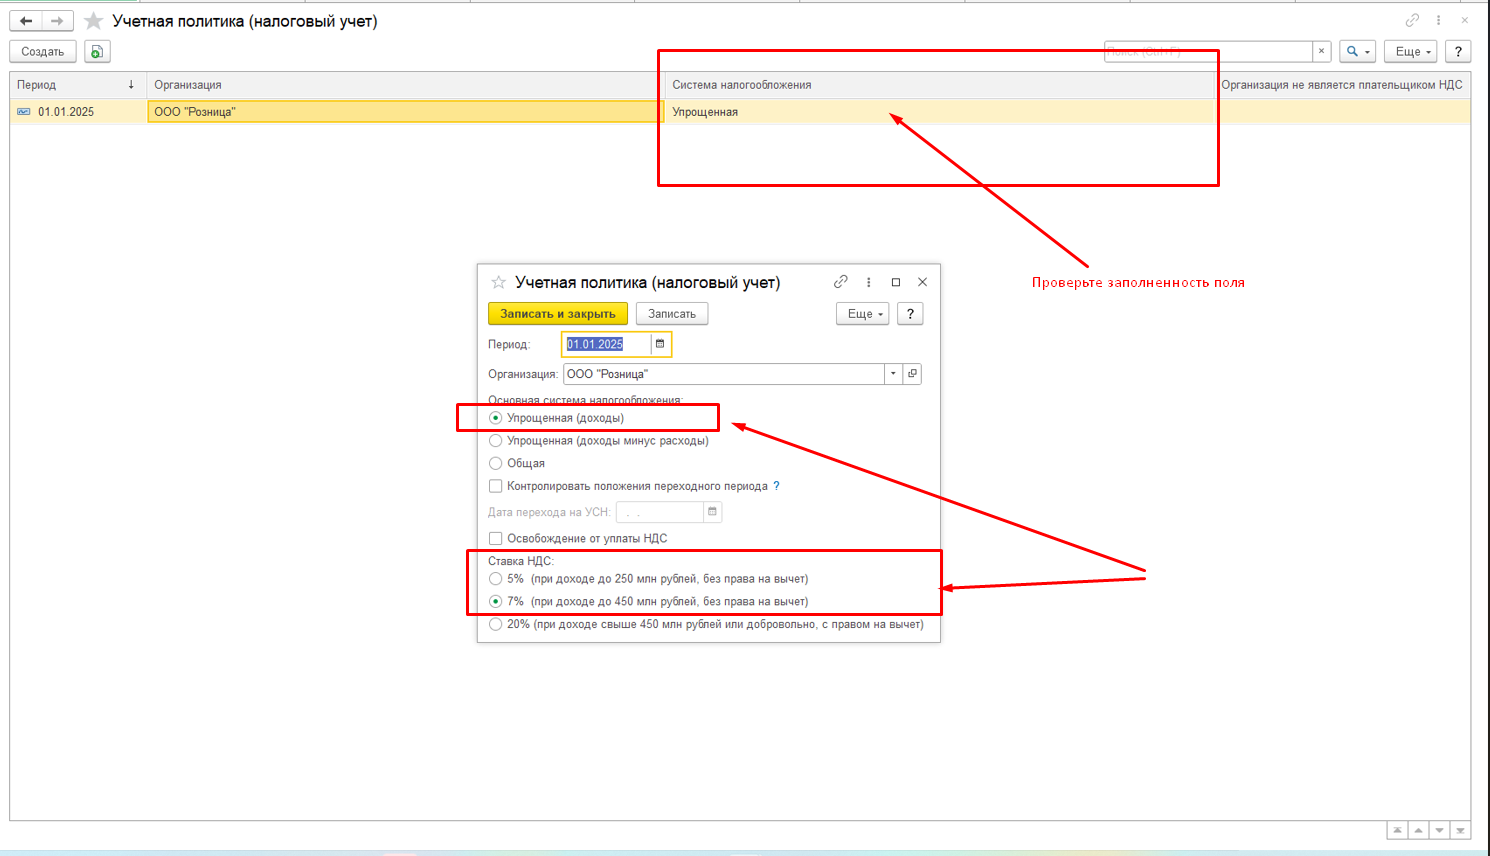Click the Записать button
Viewport: 1490px width, 856px height.
pos(672,314)
